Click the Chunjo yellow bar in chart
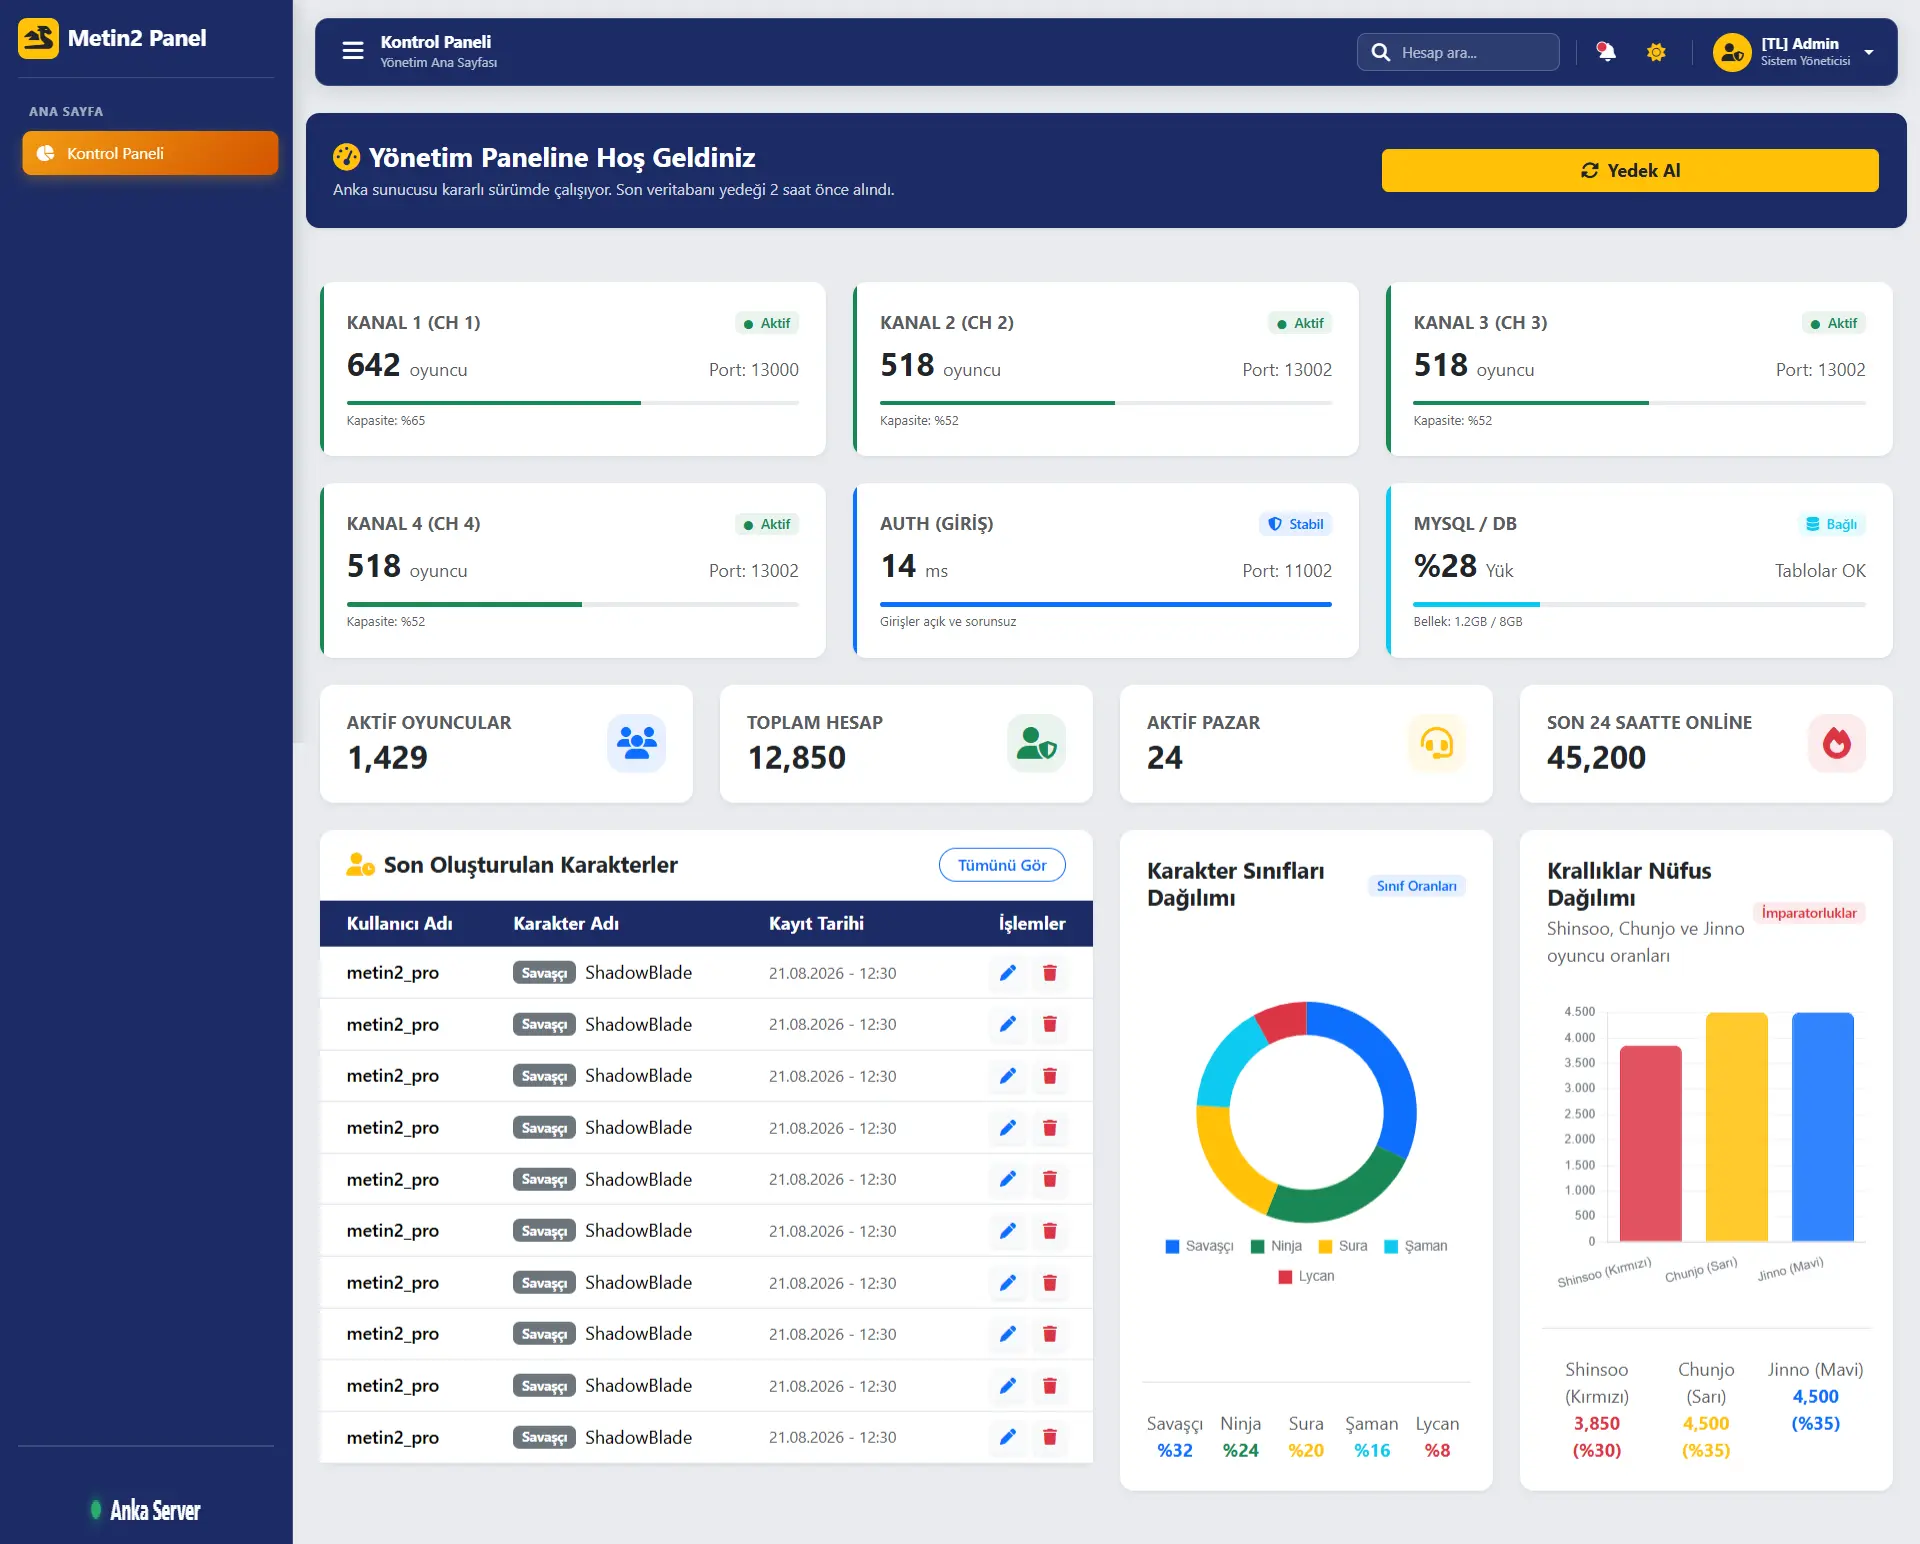The height and width of the screenshot is (1544, 1920). click(x=1736, y=1127)
